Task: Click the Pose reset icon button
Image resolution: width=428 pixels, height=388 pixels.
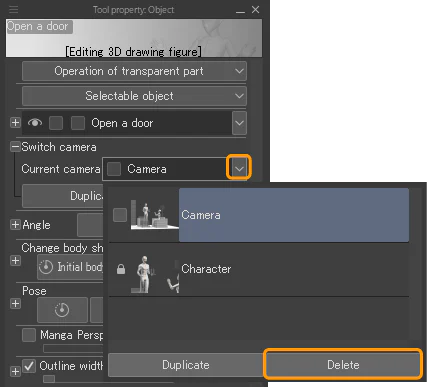Action: click(x=62, y=310)
